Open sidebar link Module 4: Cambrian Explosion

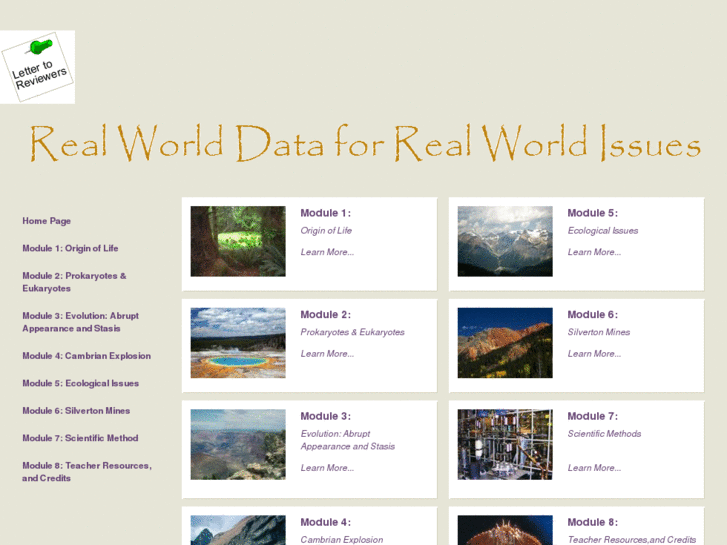tap(86, 356)
